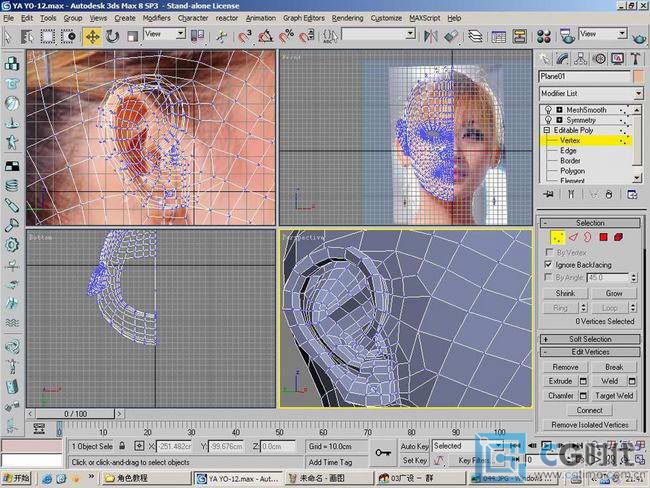Open Schematic View from toolbar
This screenshot has height=488, width=650.
(519, 36)
